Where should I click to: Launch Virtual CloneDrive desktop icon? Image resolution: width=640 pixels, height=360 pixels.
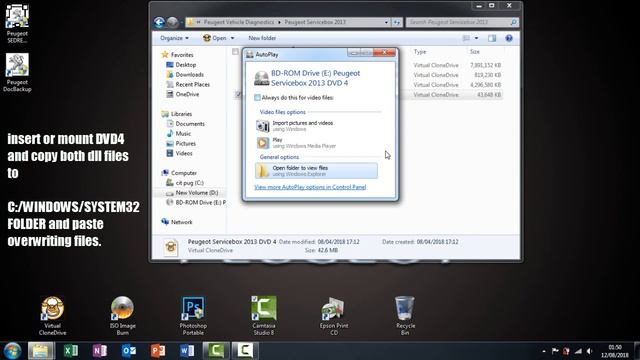coord(53,315)
